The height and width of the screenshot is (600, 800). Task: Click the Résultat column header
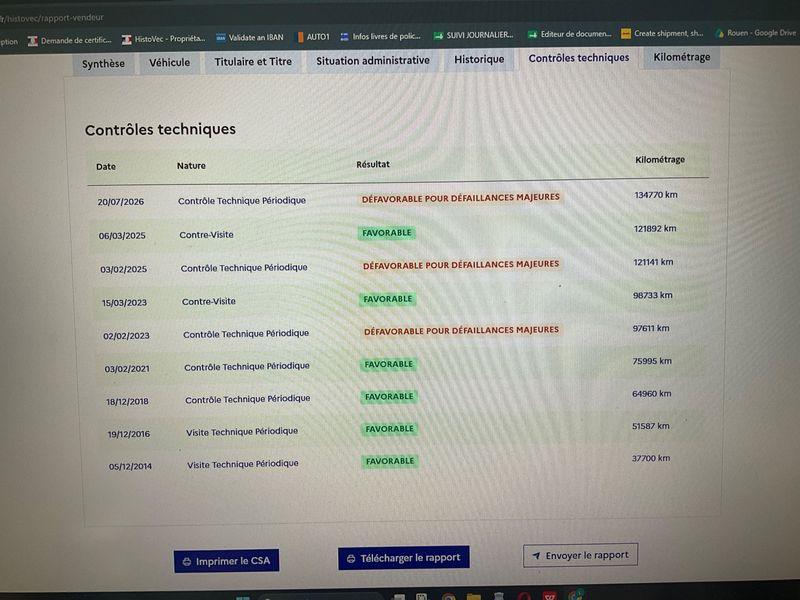[373, 164]
